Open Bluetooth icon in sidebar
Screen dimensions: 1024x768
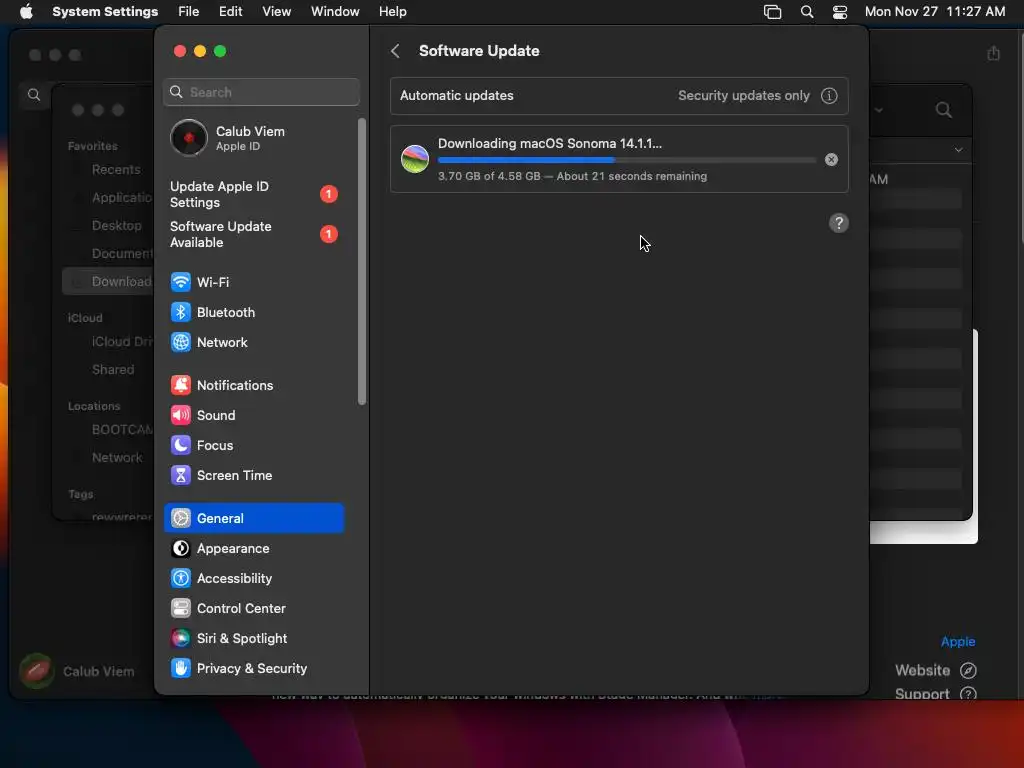pos(181,312)
